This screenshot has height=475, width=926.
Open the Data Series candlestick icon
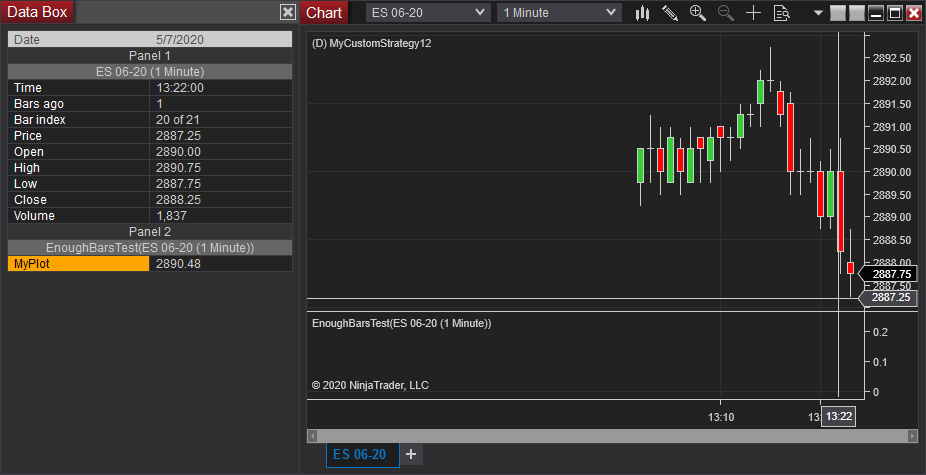(x=643, y=12)
